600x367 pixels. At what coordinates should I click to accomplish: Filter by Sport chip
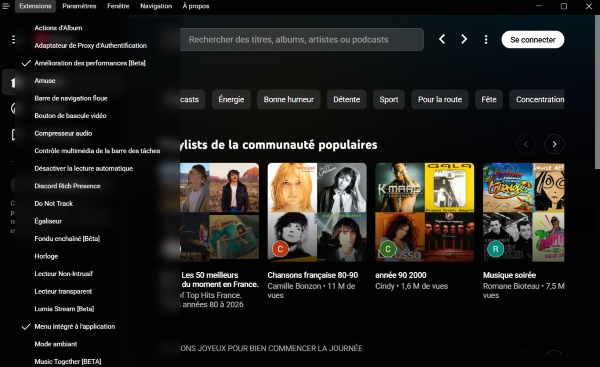tap(389, 99)
